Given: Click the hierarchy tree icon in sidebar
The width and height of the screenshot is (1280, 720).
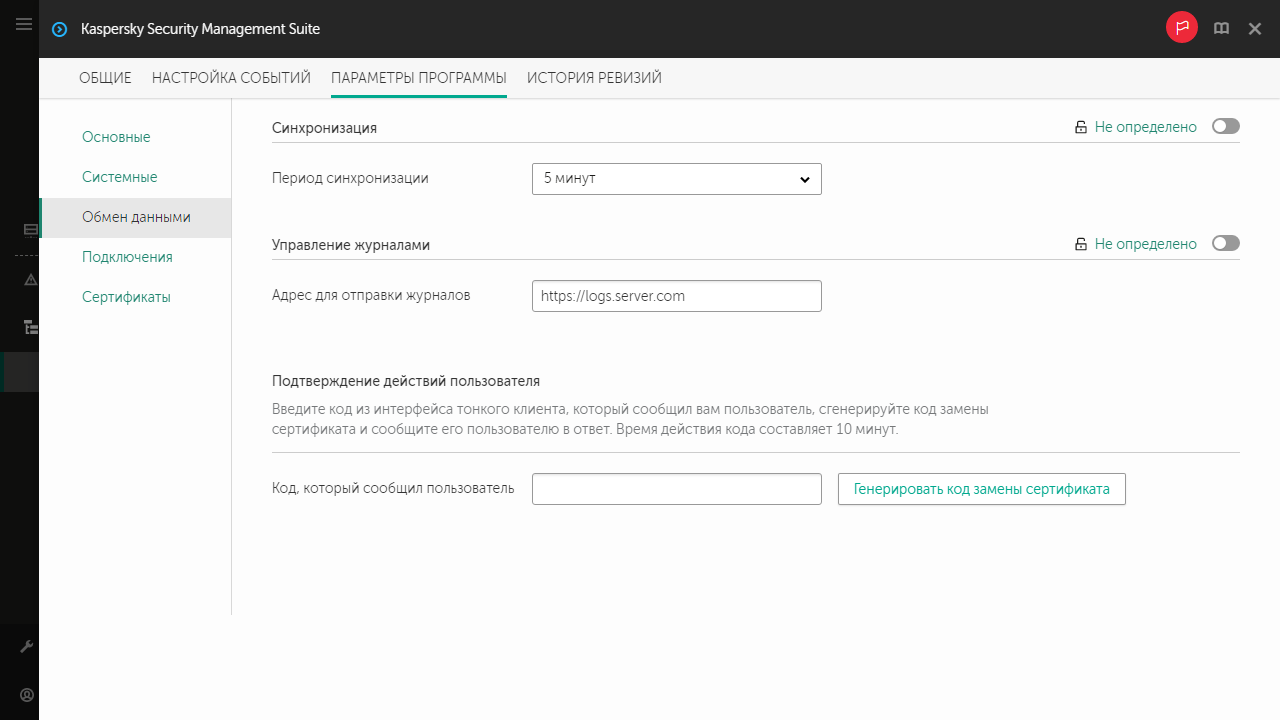Looking at the screenshot, I should click(30, 326).
